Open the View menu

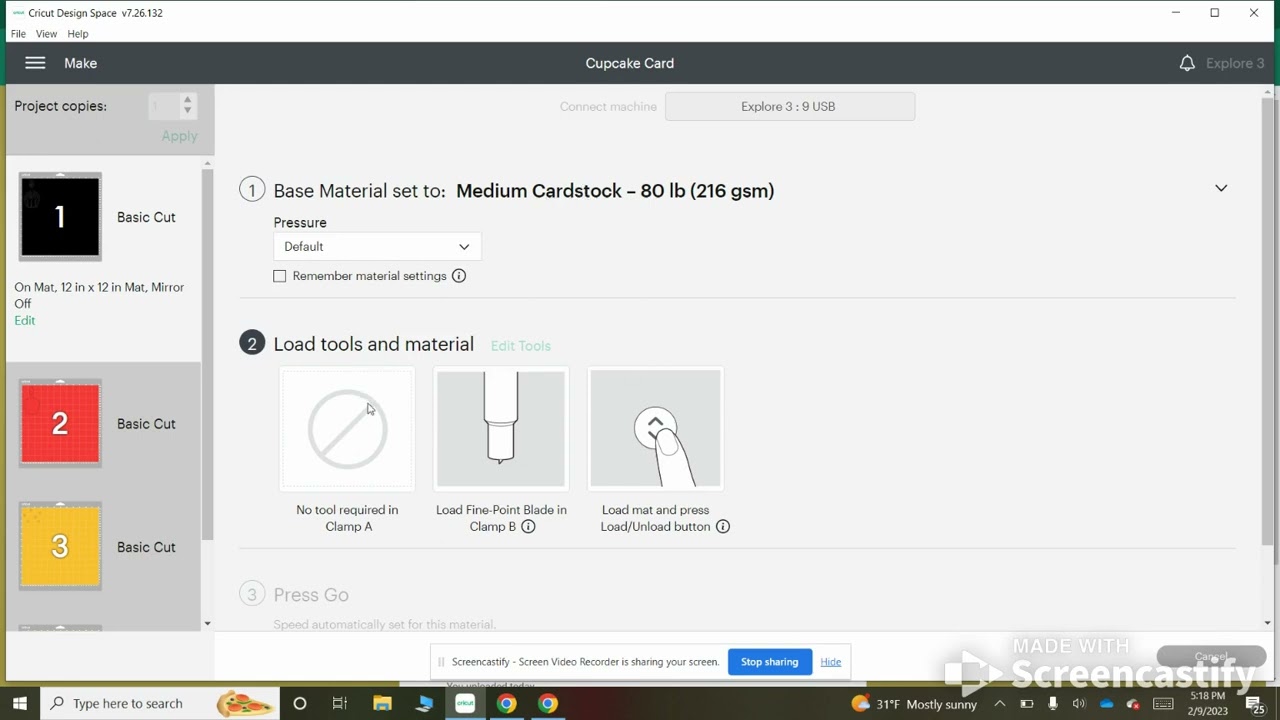coord(46,34)
